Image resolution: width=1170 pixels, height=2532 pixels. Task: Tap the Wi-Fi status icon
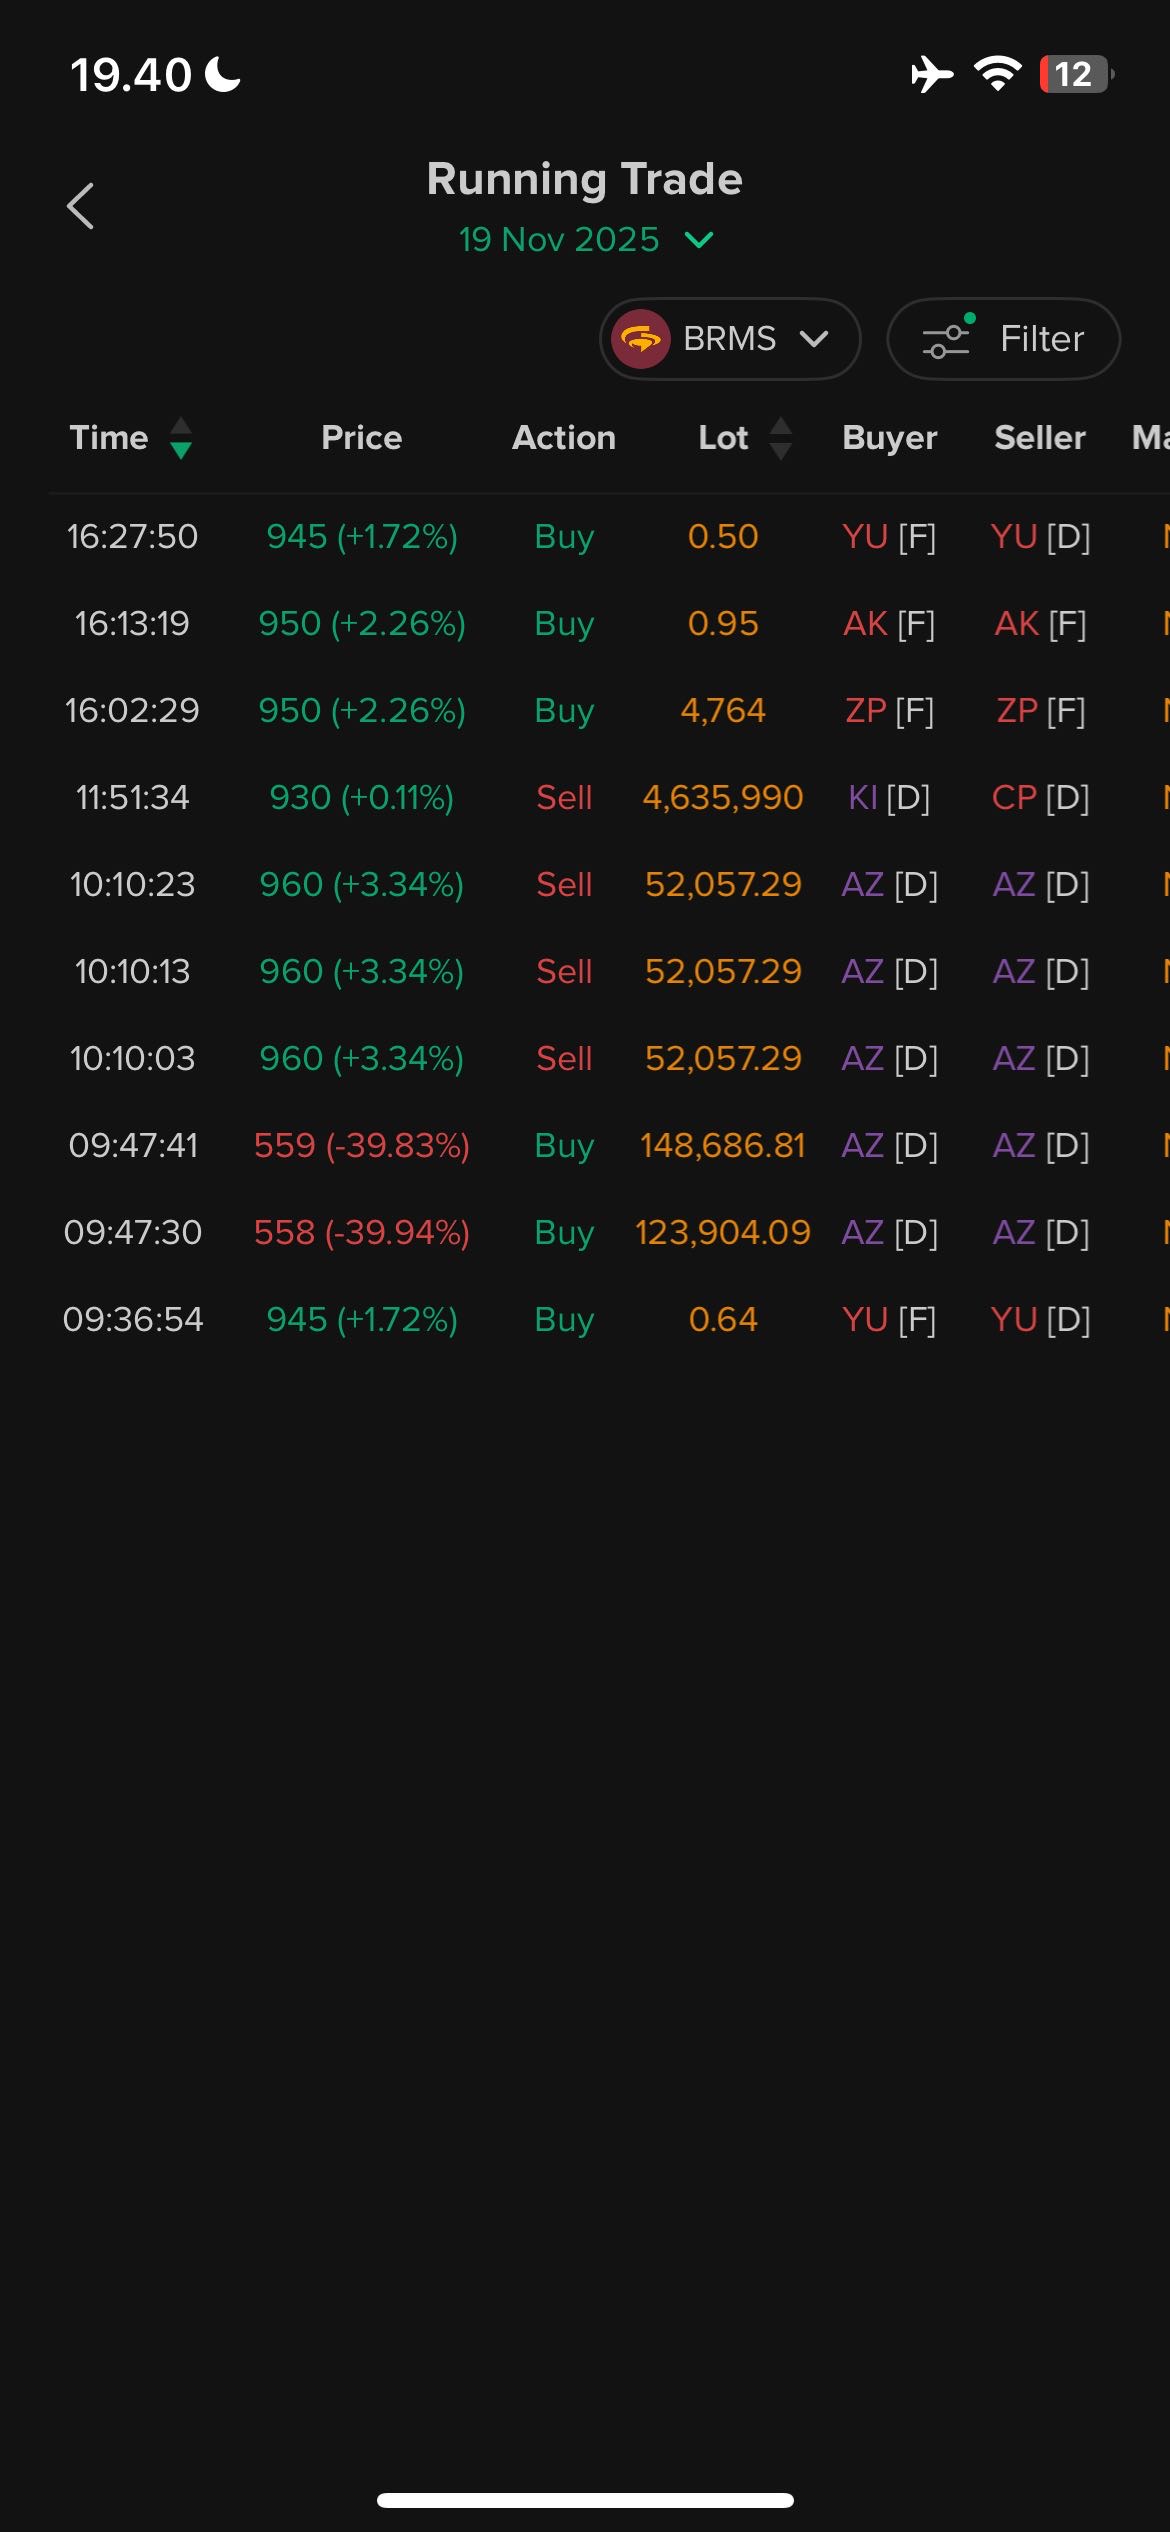click(997, 74)
